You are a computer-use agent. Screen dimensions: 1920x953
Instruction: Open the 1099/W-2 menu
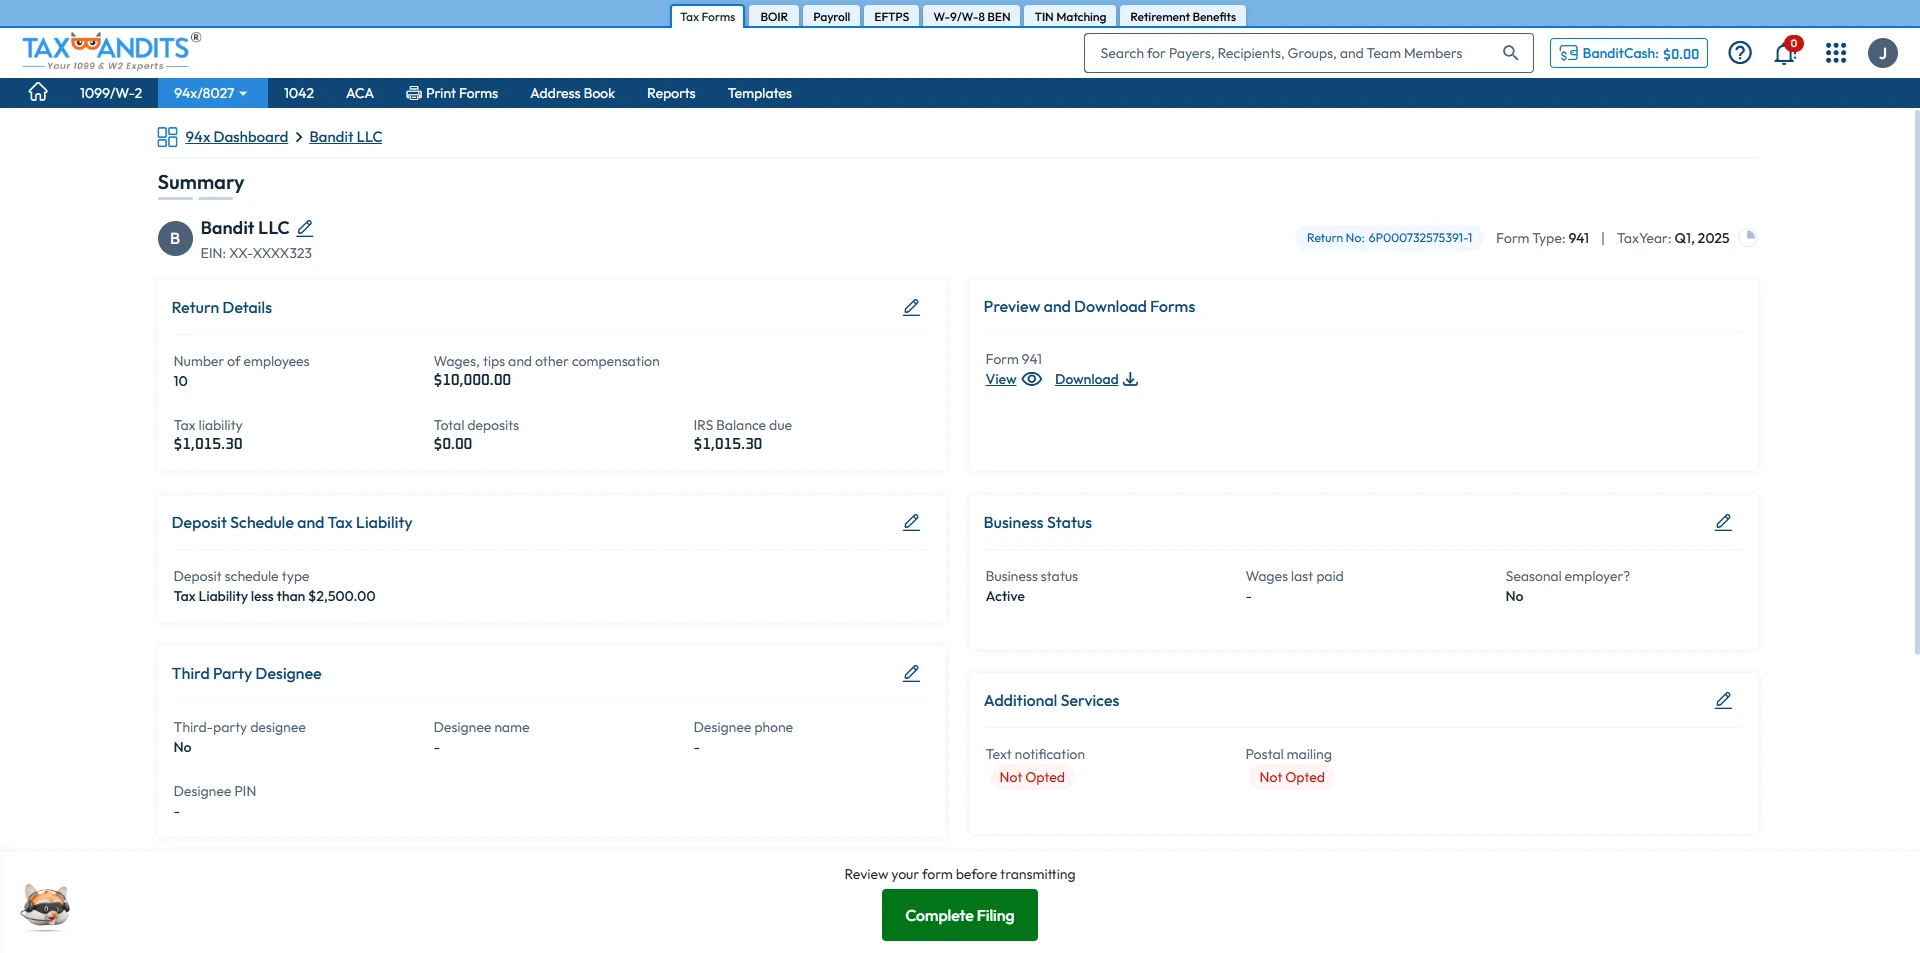(111, 93)
